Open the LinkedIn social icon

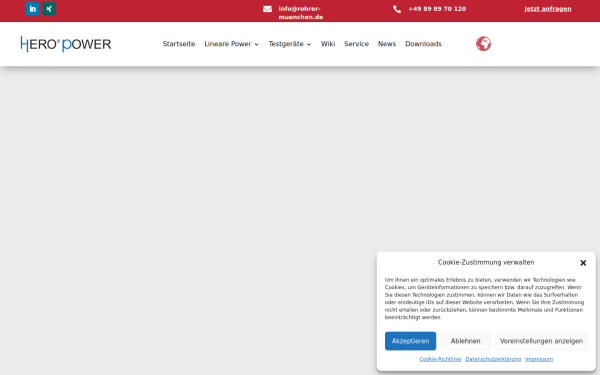click(33, 9)
